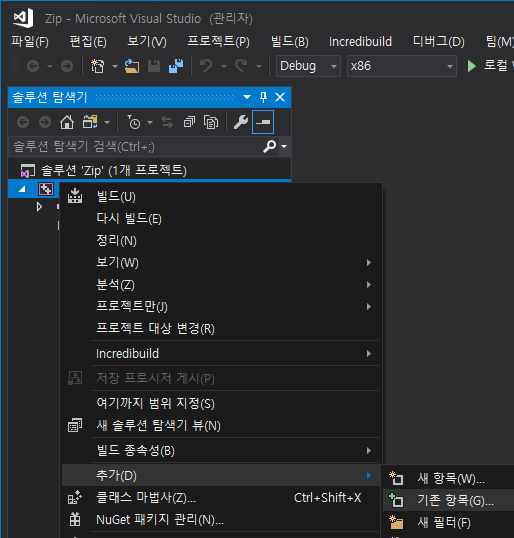Open the 프로젝트(P) menu
Screen dimensions: 514x538
[x=218, y=42]
